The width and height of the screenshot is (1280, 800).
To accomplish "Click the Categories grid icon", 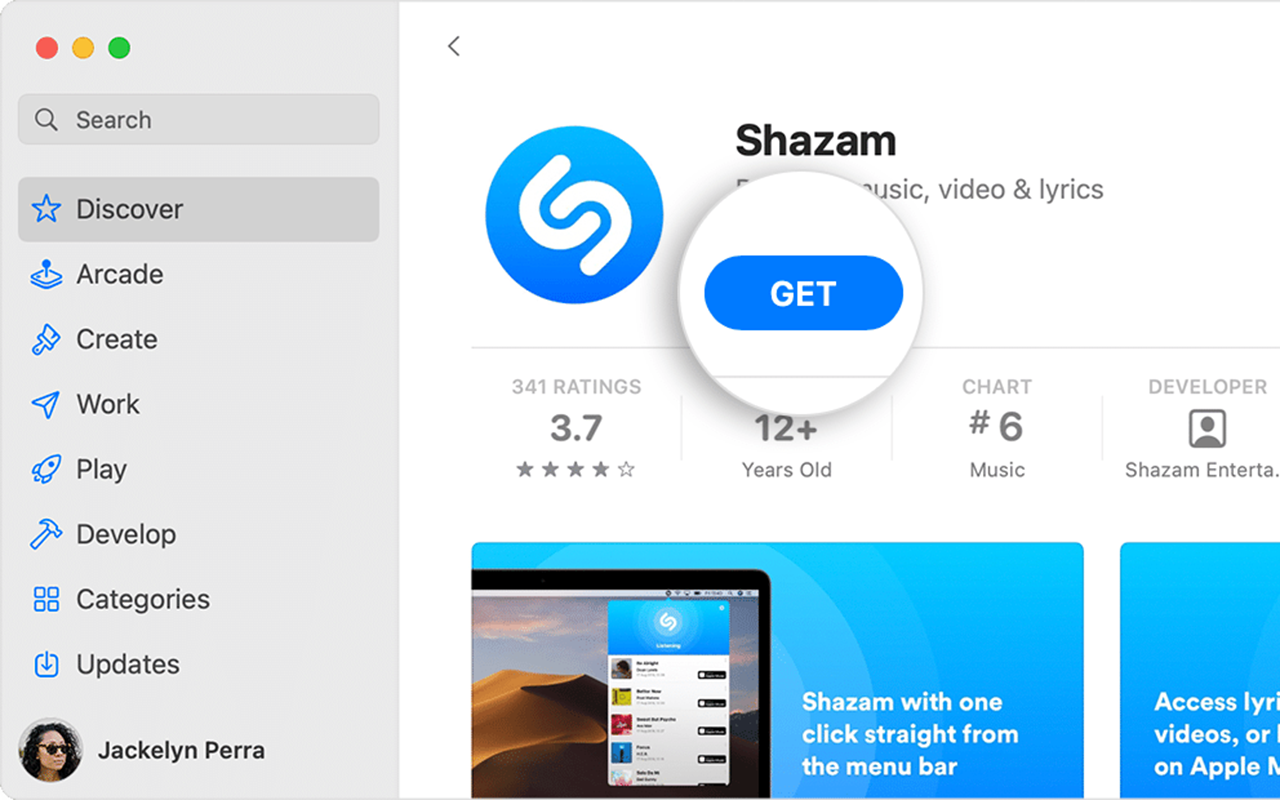I will (x=46, y=599).
